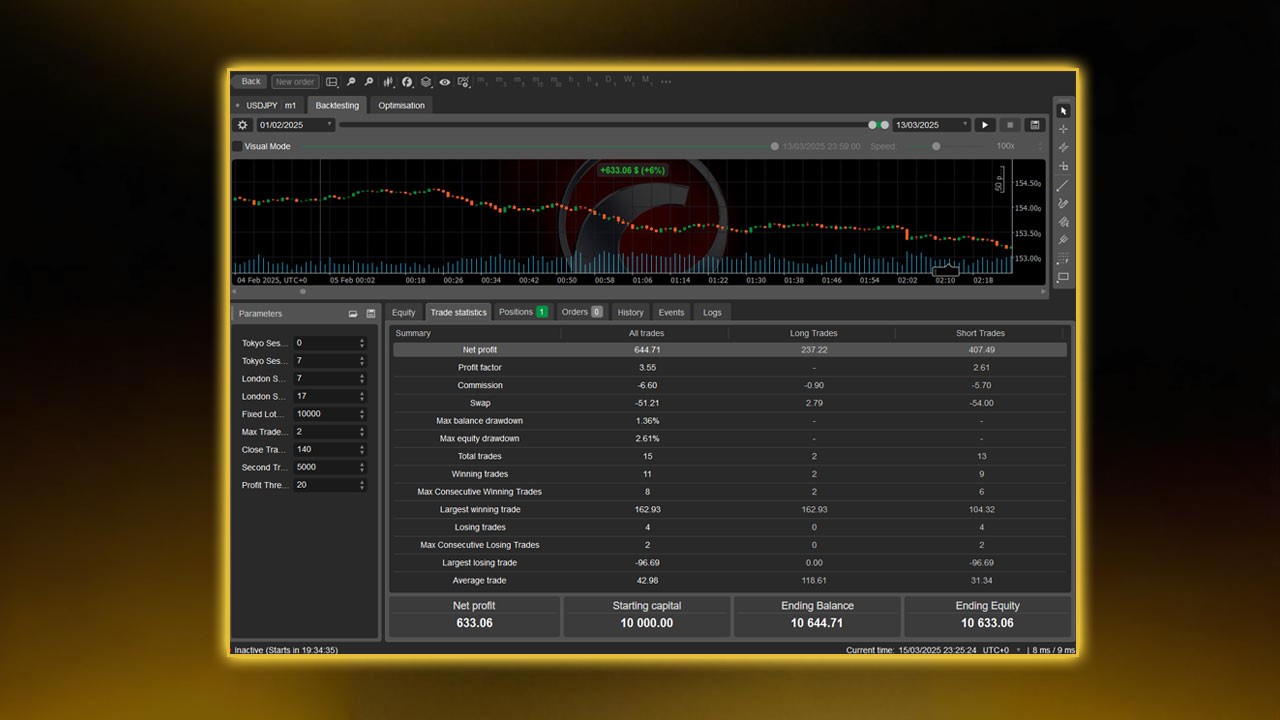
Task: Adjust the backtest Speed slider
Action: click(936, 146)
